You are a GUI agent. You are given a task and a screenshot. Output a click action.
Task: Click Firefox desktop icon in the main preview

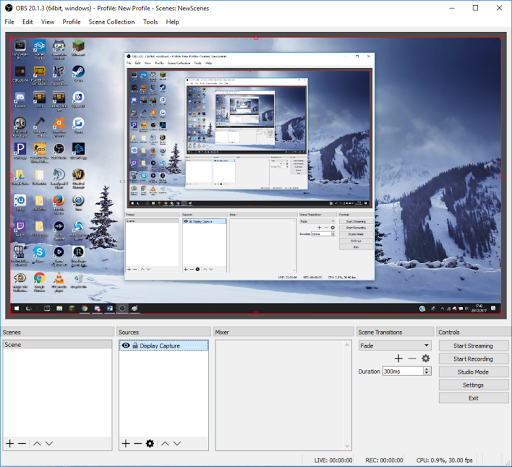tap(59, 203)
